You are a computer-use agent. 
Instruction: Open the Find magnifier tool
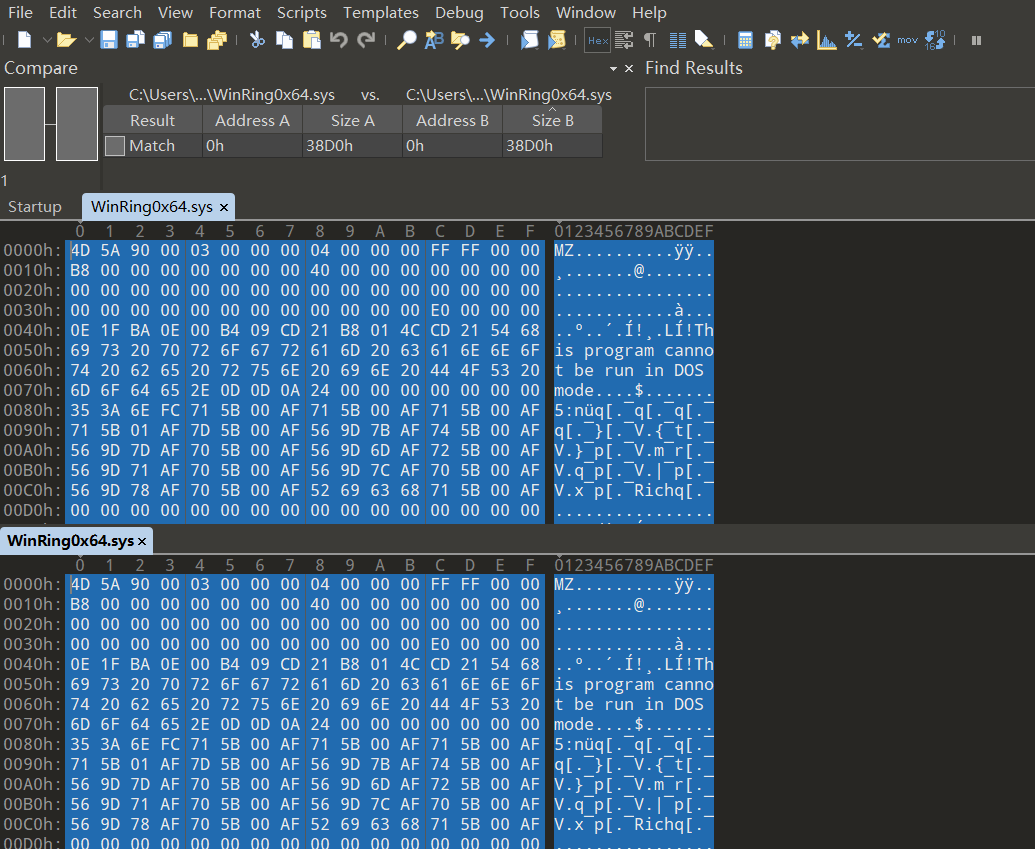tap(407, 40)
